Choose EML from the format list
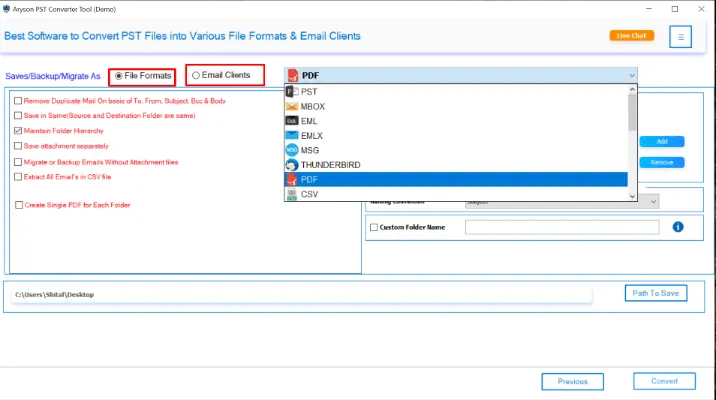Viewport: 716px width, 400px height. (x=456, y=121)
